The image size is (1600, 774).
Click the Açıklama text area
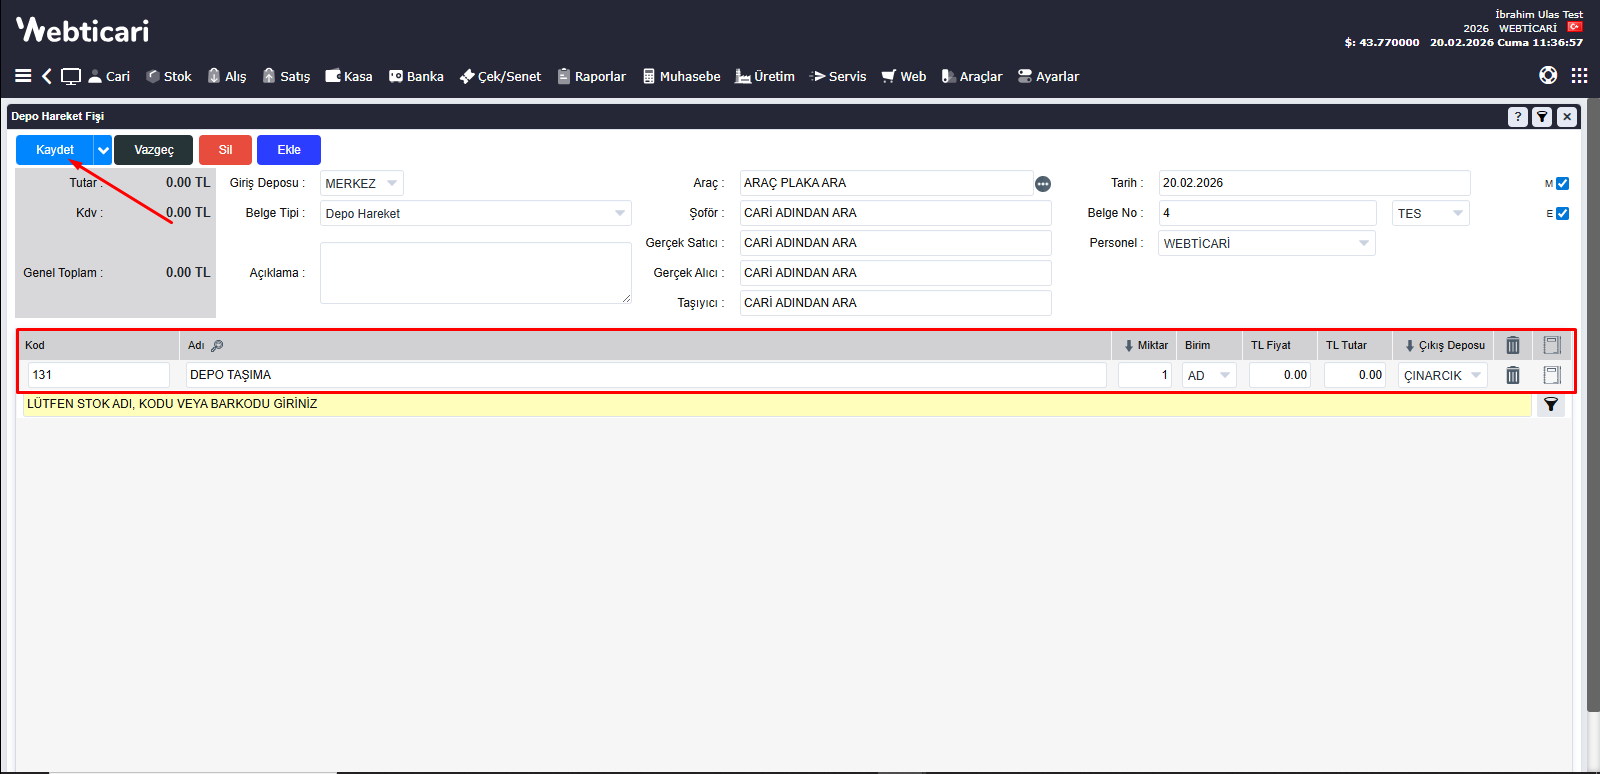coord(475,273)
